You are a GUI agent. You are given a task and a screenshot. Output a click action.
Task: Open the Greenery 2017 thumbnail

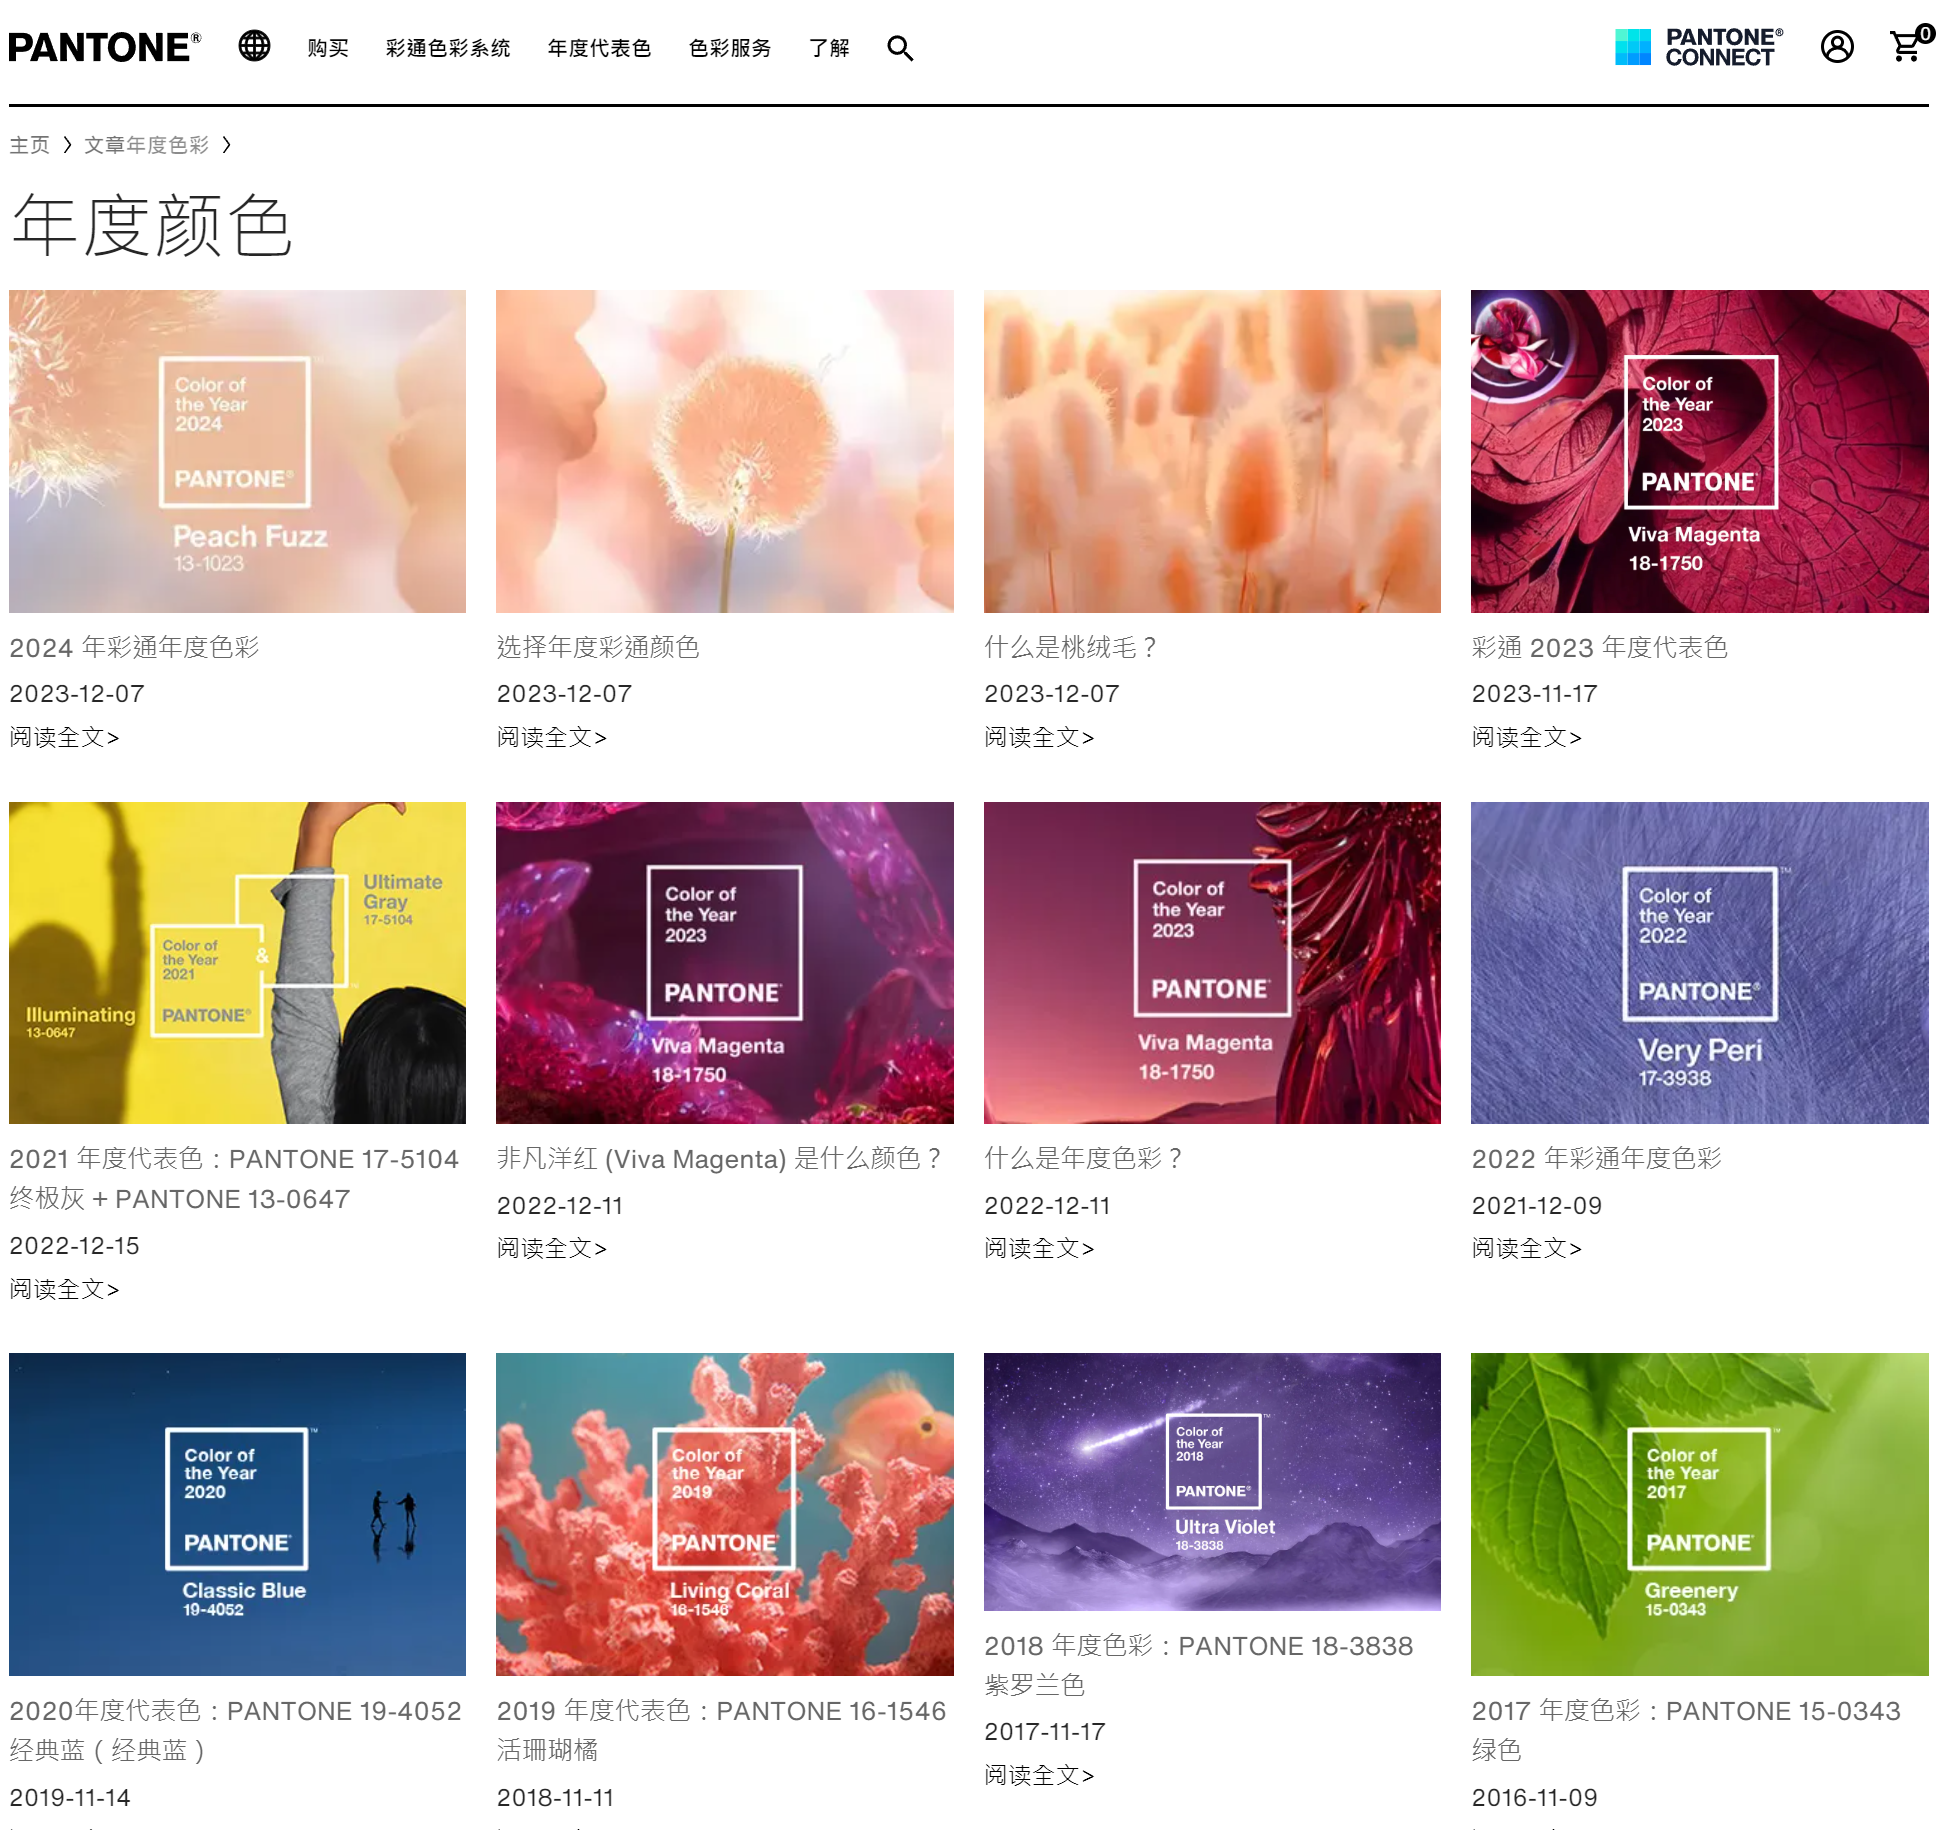pos(1700,1514)
